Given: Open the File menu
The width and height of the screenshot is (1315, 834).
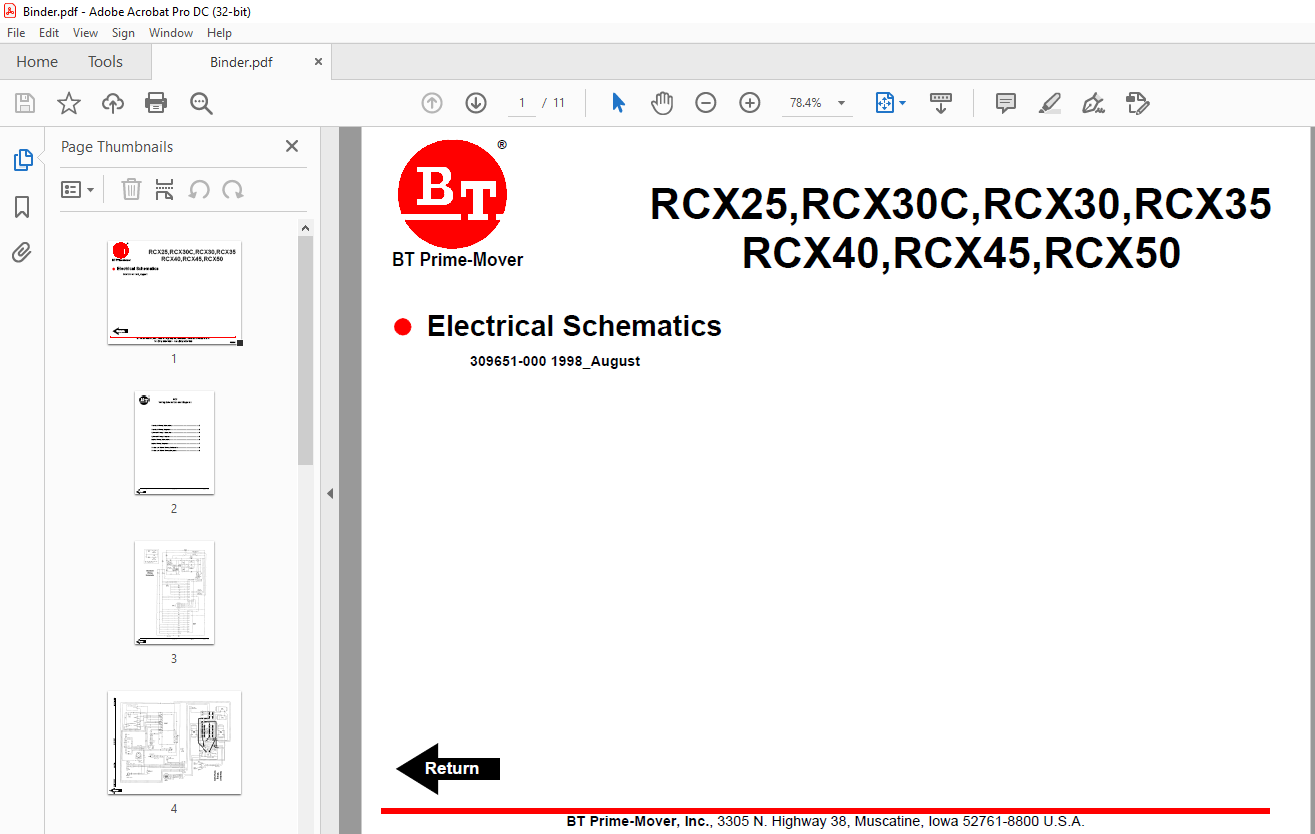Looking at the screenshot, I should (x=16, y=33).
